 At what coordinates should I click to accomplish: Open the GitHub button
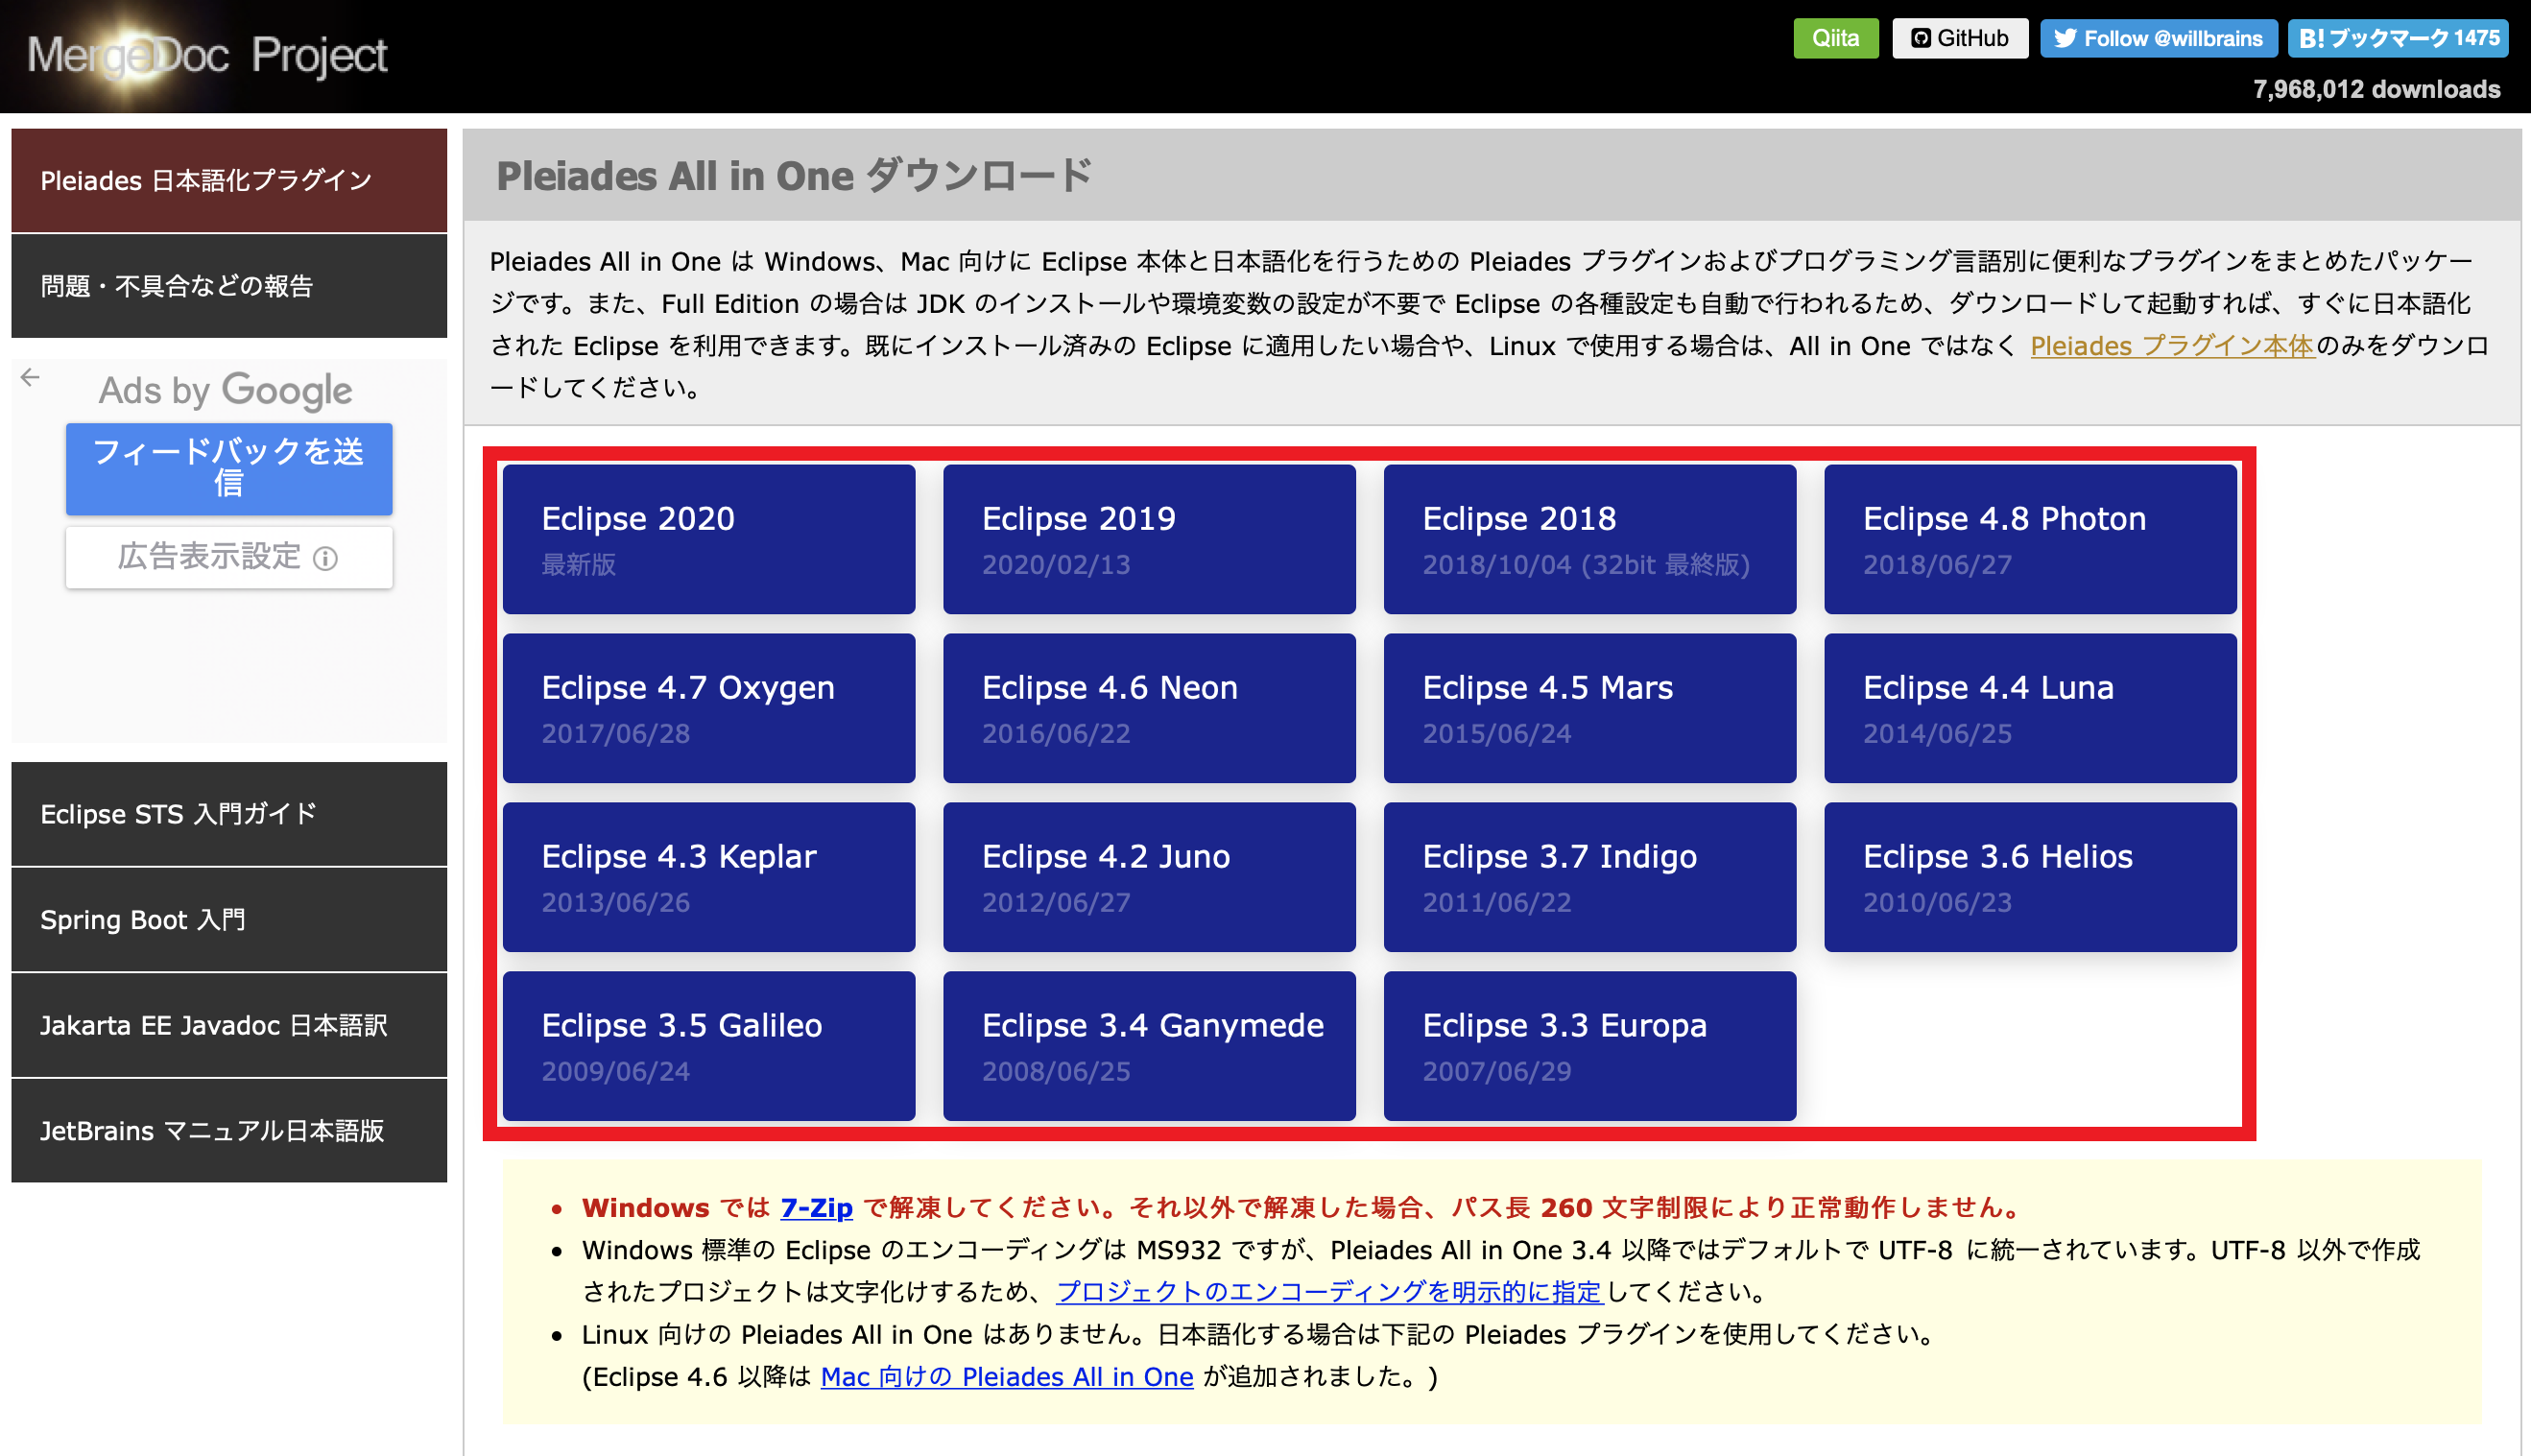[x=1959, y=39]
